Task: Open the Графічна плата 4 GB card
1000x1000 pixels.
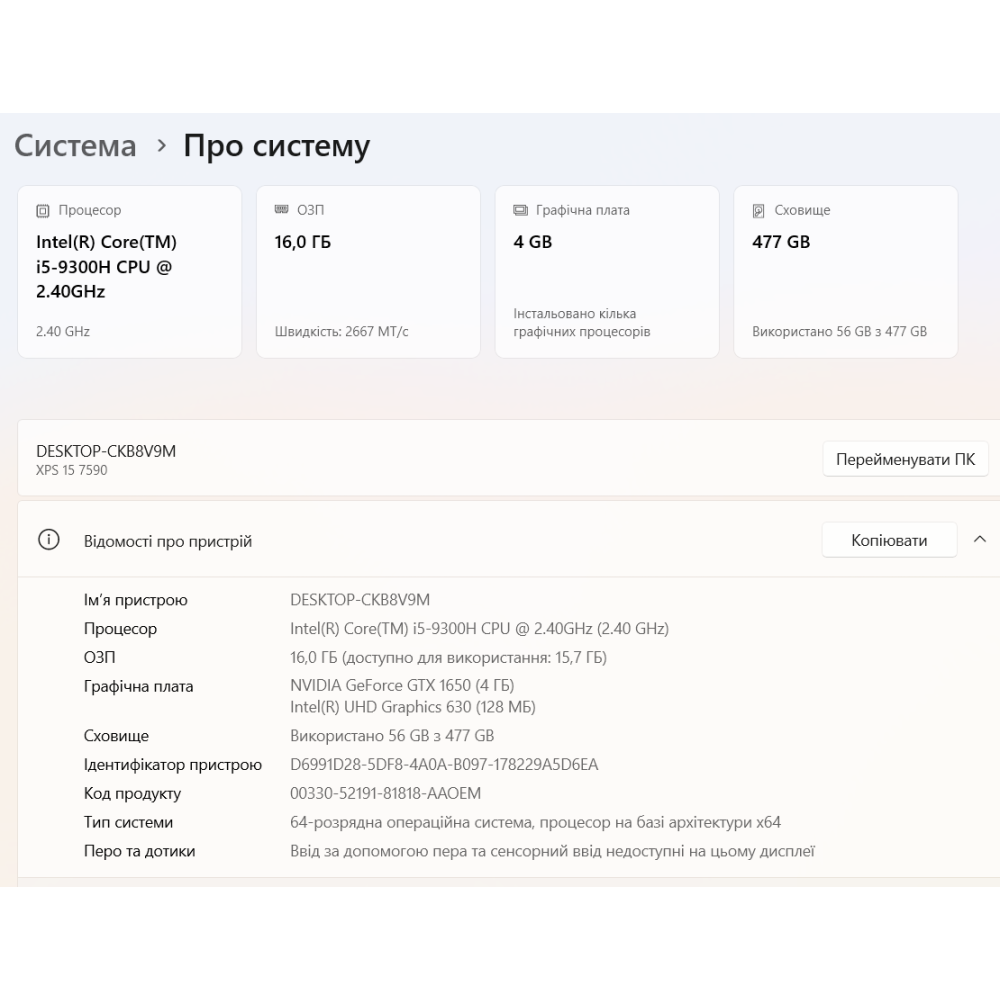Action: point(607,272)
